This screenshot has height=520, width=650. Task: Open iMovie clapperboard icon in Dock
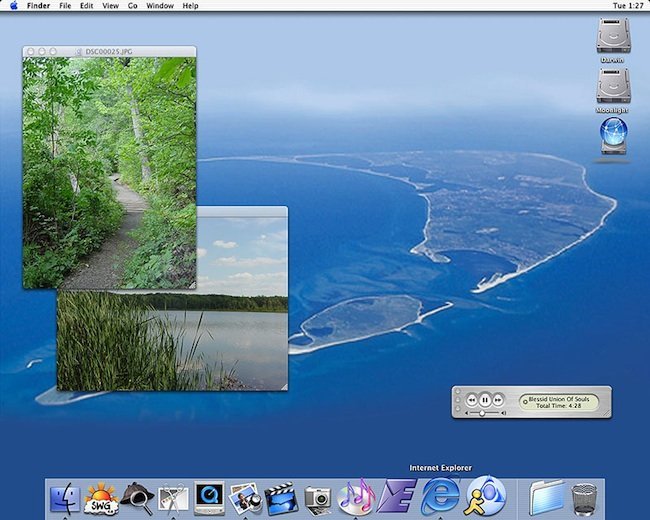tap(282, 497)
